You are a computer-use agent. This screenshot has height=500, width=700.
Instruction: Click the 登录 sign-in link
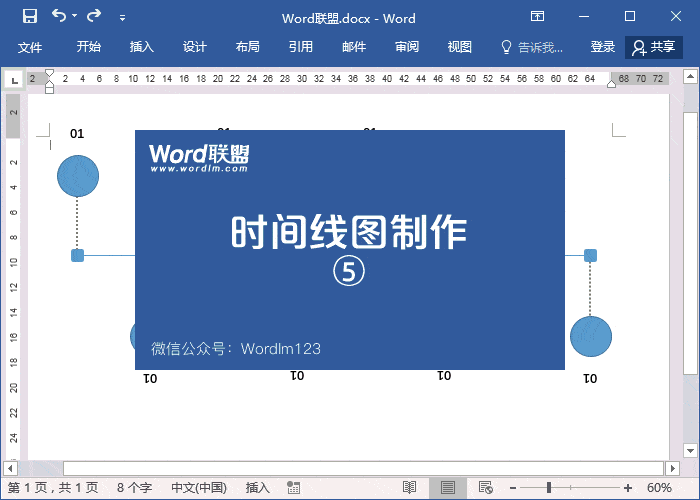[x=603, y=47]
